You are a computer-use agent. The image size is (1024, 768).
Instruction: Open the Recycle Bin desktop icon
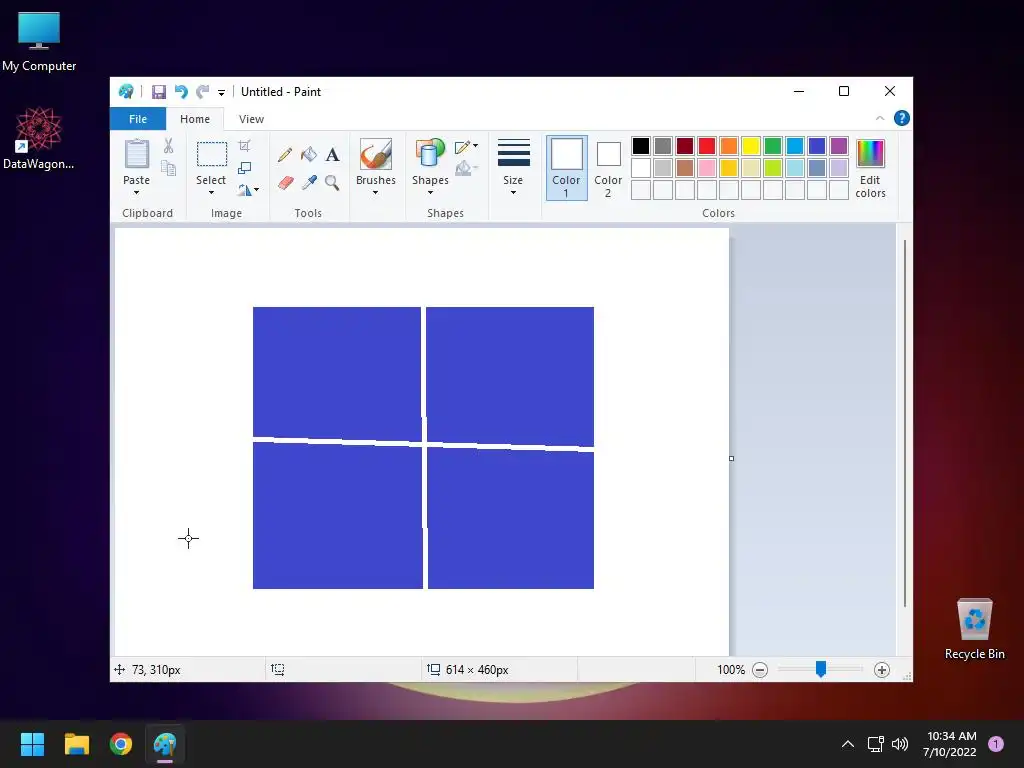pyautogui.click(x=974, y=628)
